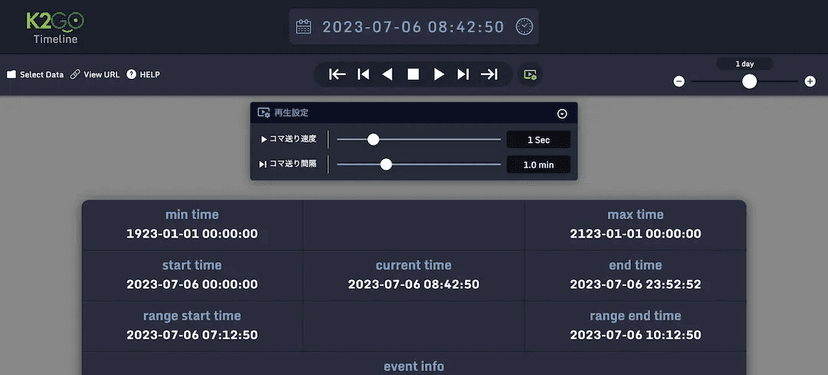Screen dimensions: 828x375
Task: Open the calendar date picker icon
Action: point(303,26)
